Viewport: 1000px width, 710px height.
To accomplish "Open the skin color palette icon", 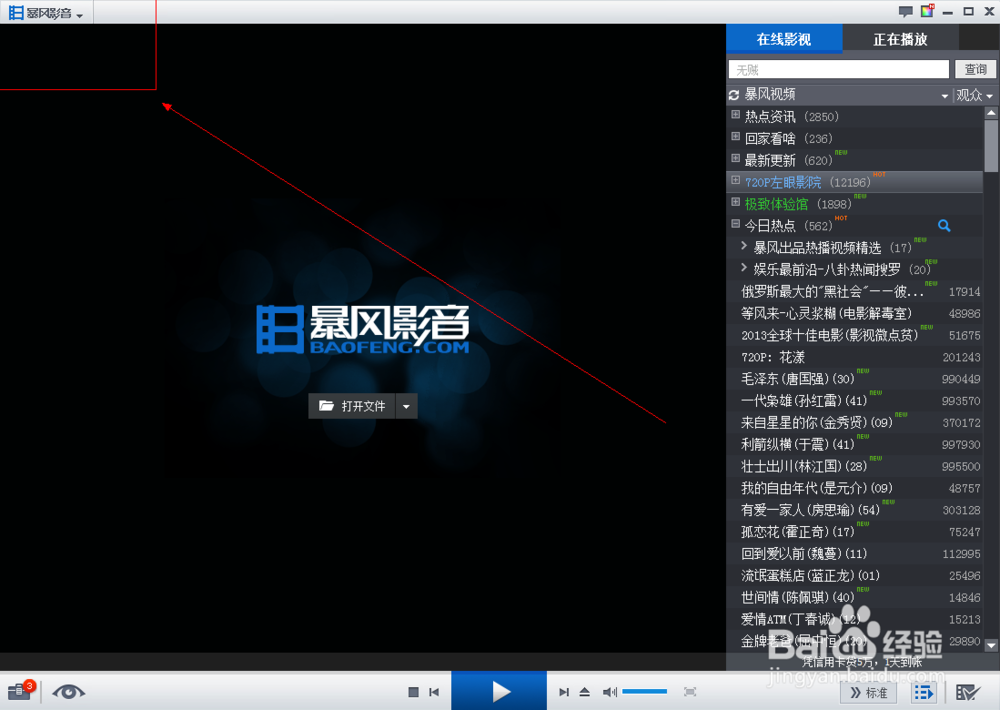I will pos(927,11).
